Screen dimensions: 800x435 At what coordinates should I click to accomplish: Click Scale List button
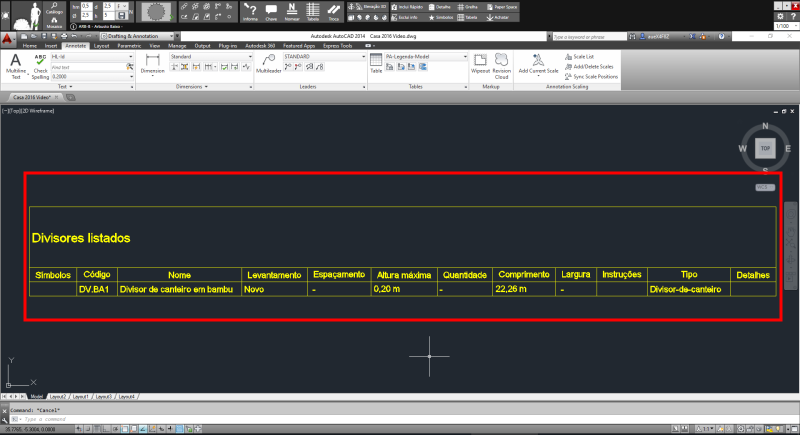pyautogui.click(x=579, y=57)
